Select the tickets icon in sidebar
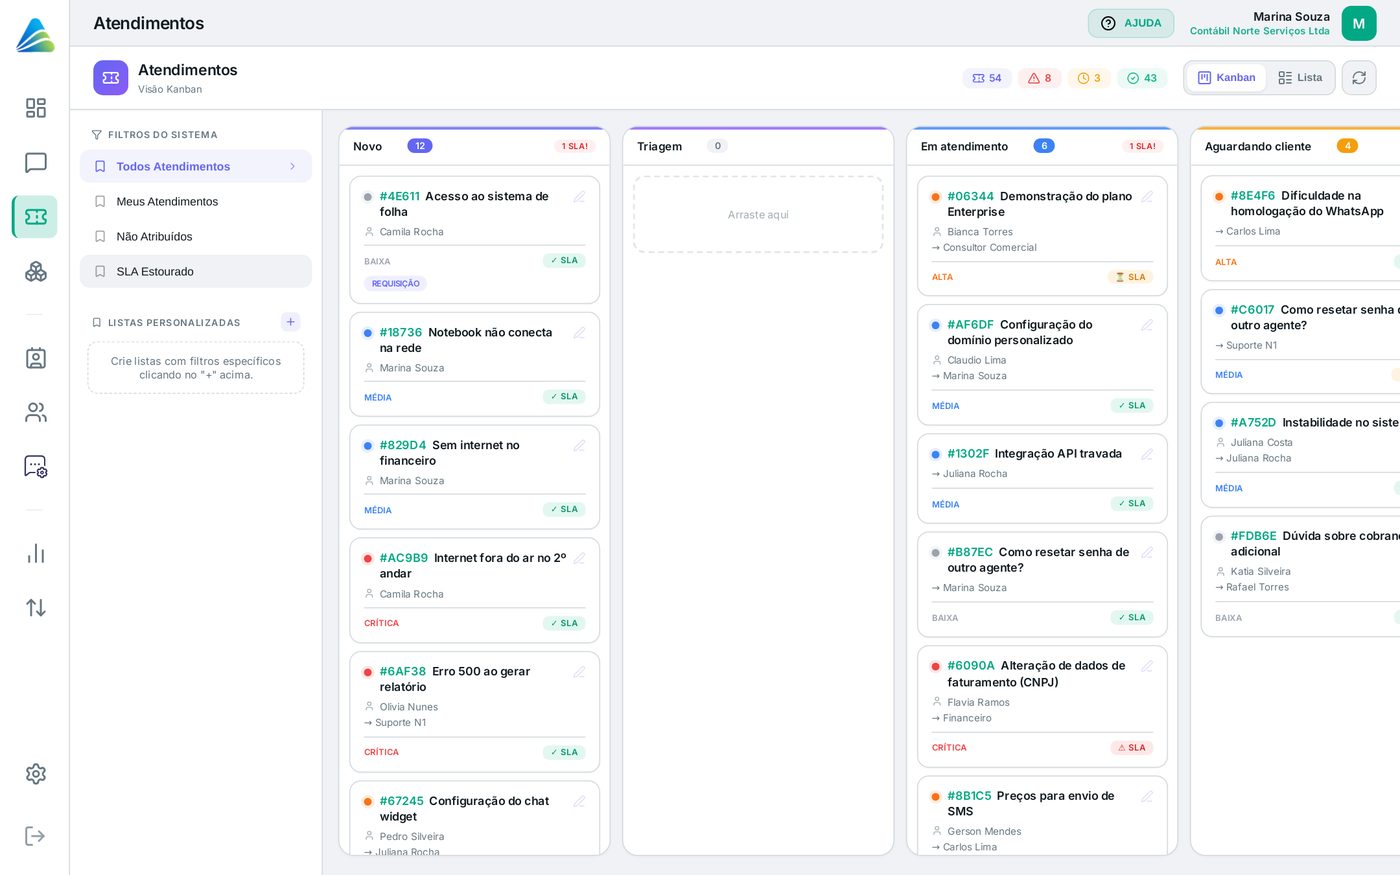This screenshot has height=875, width=1400. click(x=36, y=217)
